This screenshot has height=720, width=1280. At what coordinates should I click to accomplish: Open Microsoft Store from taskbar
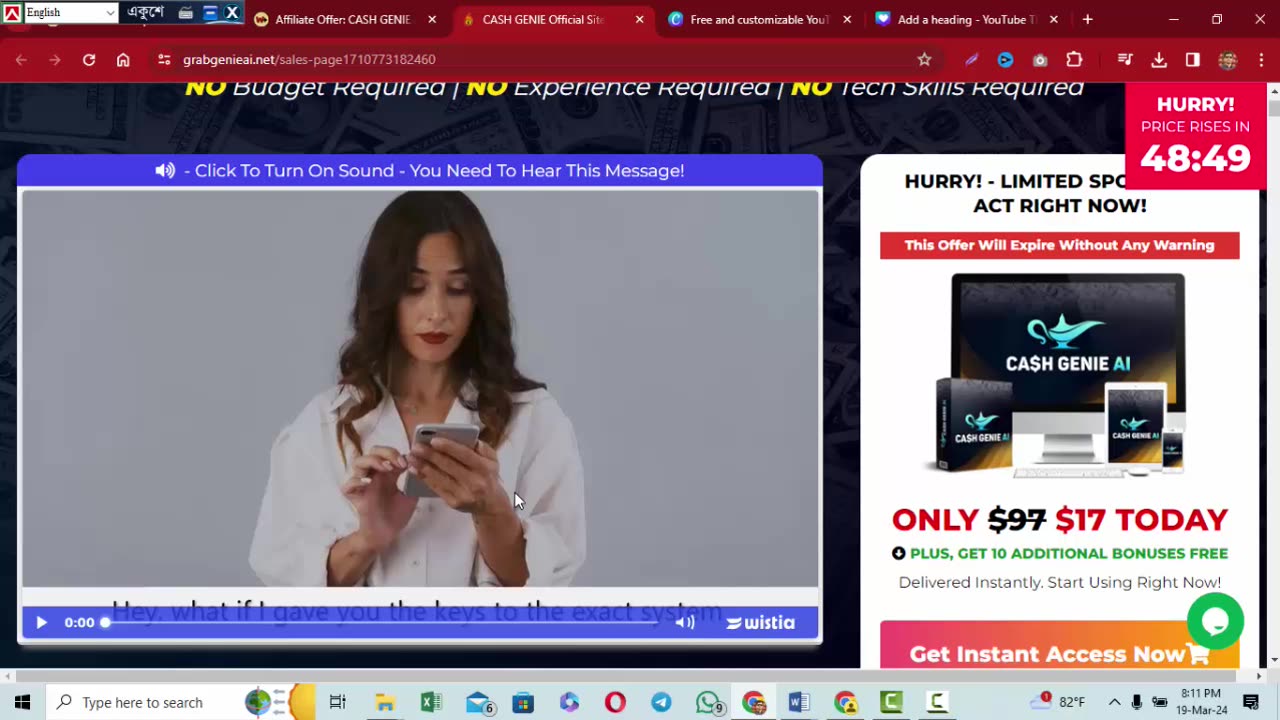click(x=523, y=702)
